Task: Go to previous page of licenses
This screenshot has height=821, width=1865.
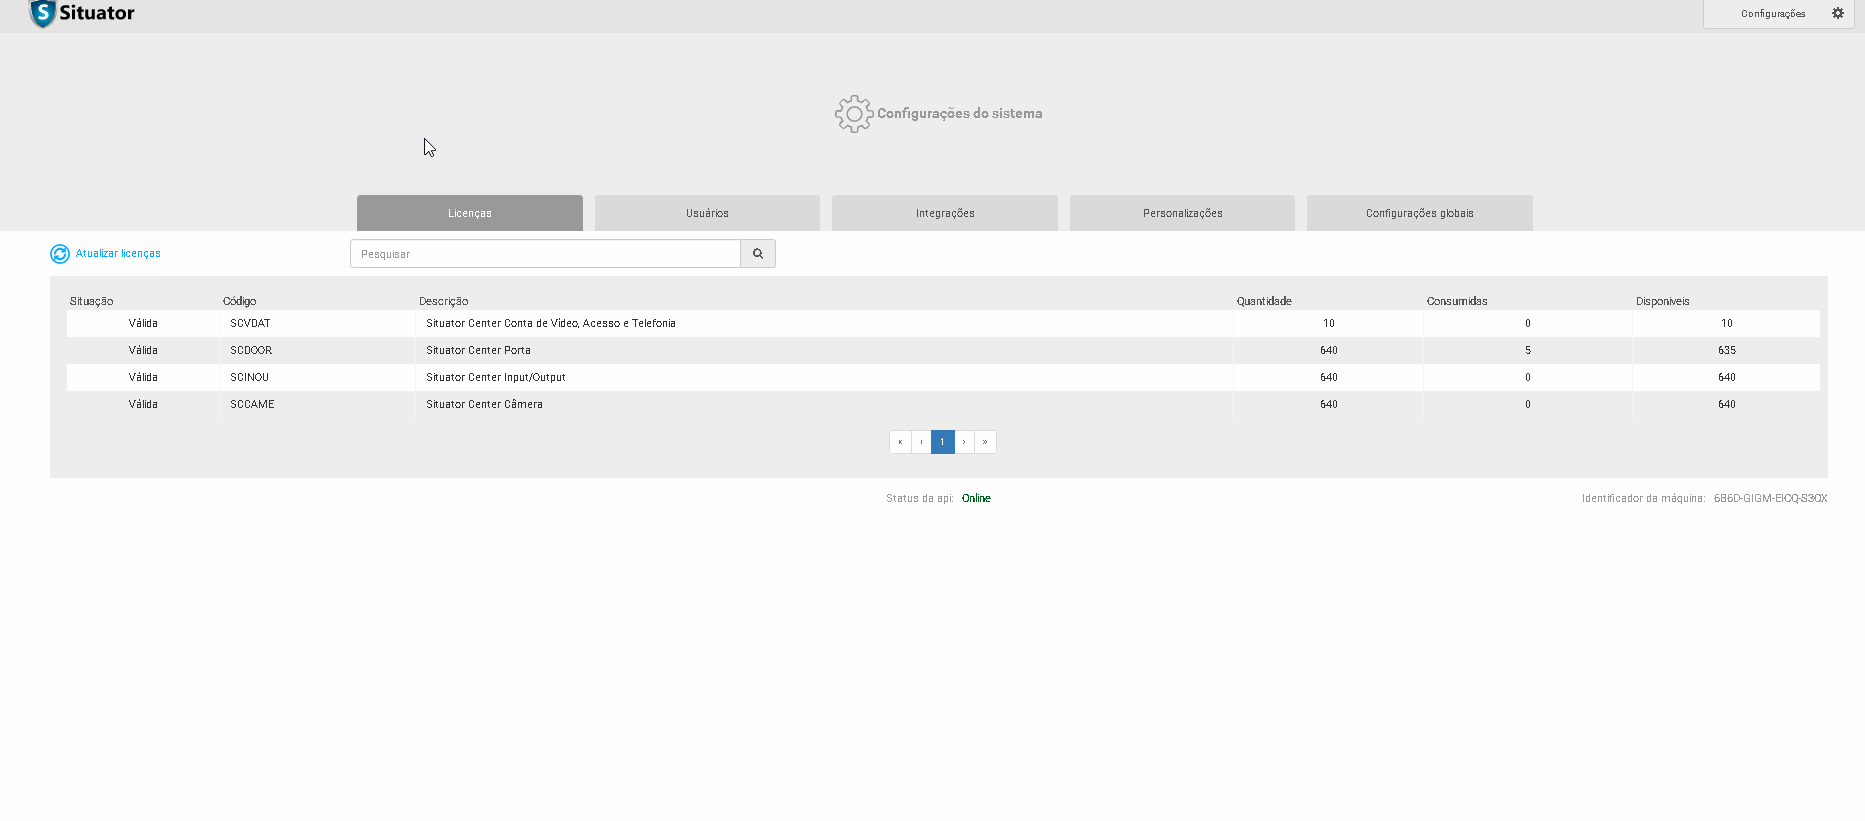Action: [921, 442]
